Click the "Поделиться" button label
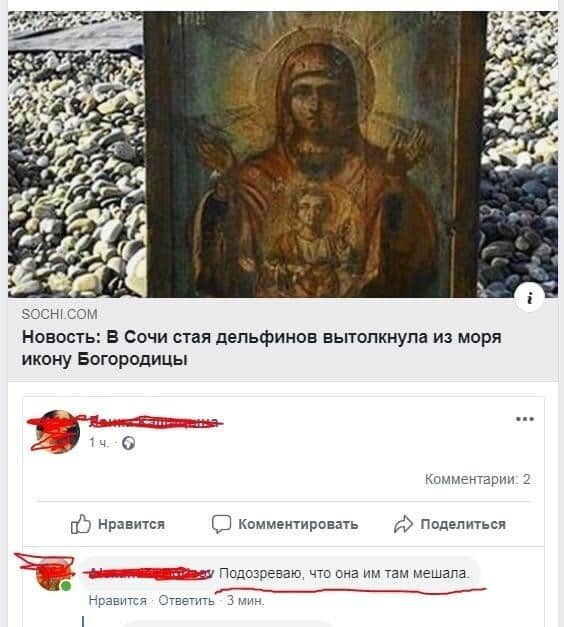 pos(463,524)
